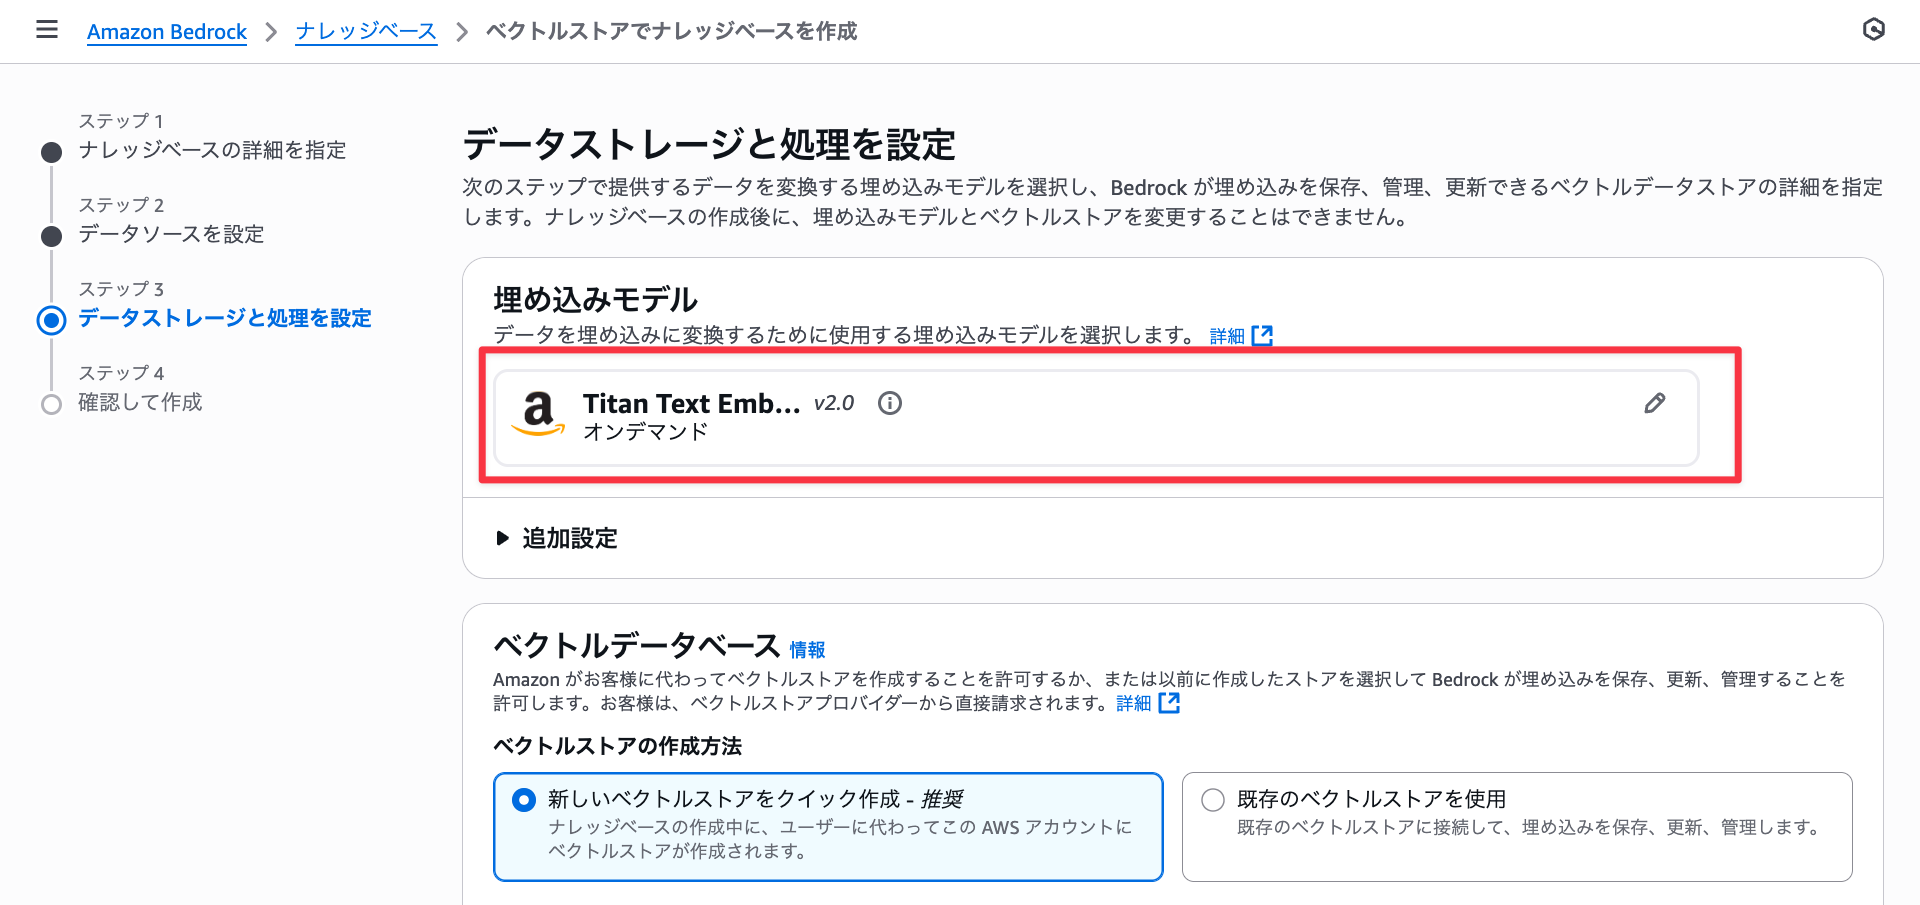Click external link icon beside embedding model 詳細
The image size is (1920, 905).
pos(1263,336)
